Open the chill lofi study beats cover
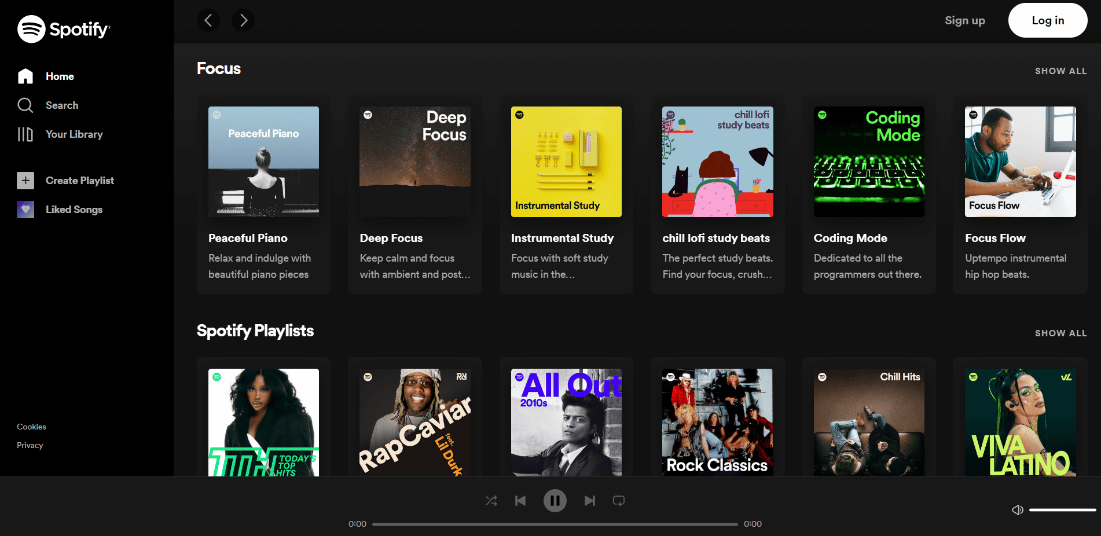Image resolution: width=1101 pixels, height=536 pixels. pos(718,162)
